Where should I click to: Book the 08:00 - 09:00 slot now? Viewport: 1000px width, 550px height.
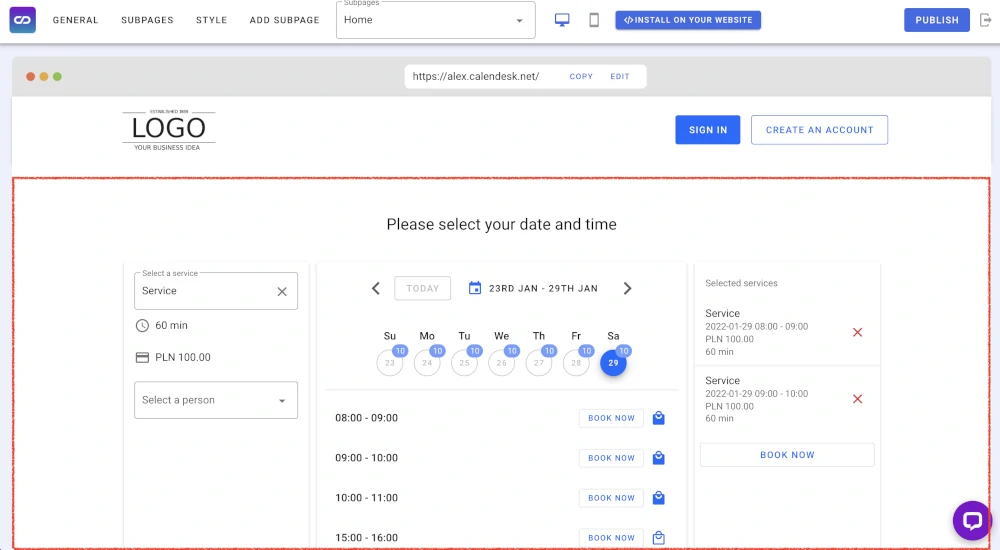coord(611,418)
